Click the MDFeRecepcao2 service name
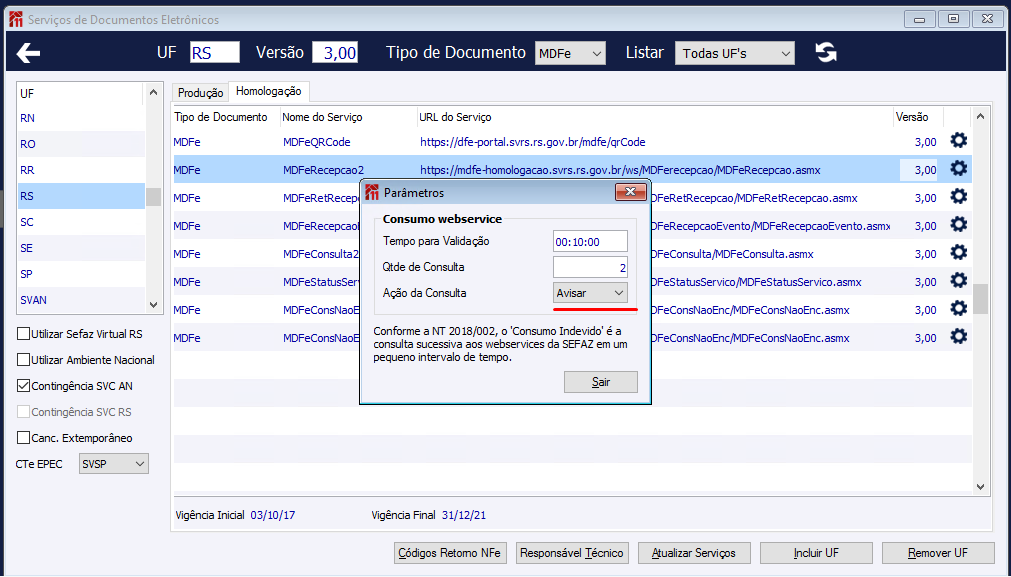 (323, 170)
